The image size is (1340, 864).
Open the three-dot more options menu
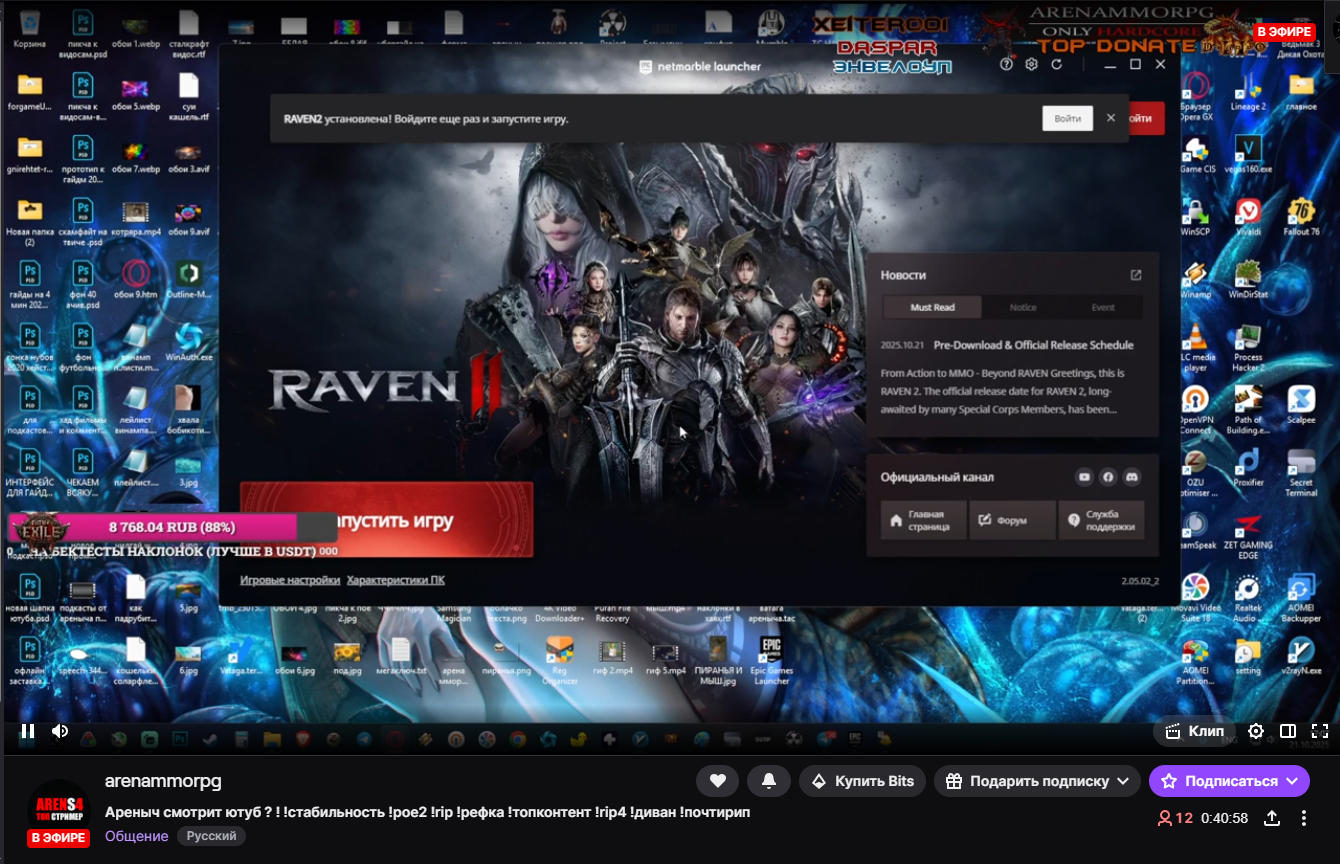pyautogui.click(x=1304, y=818)
